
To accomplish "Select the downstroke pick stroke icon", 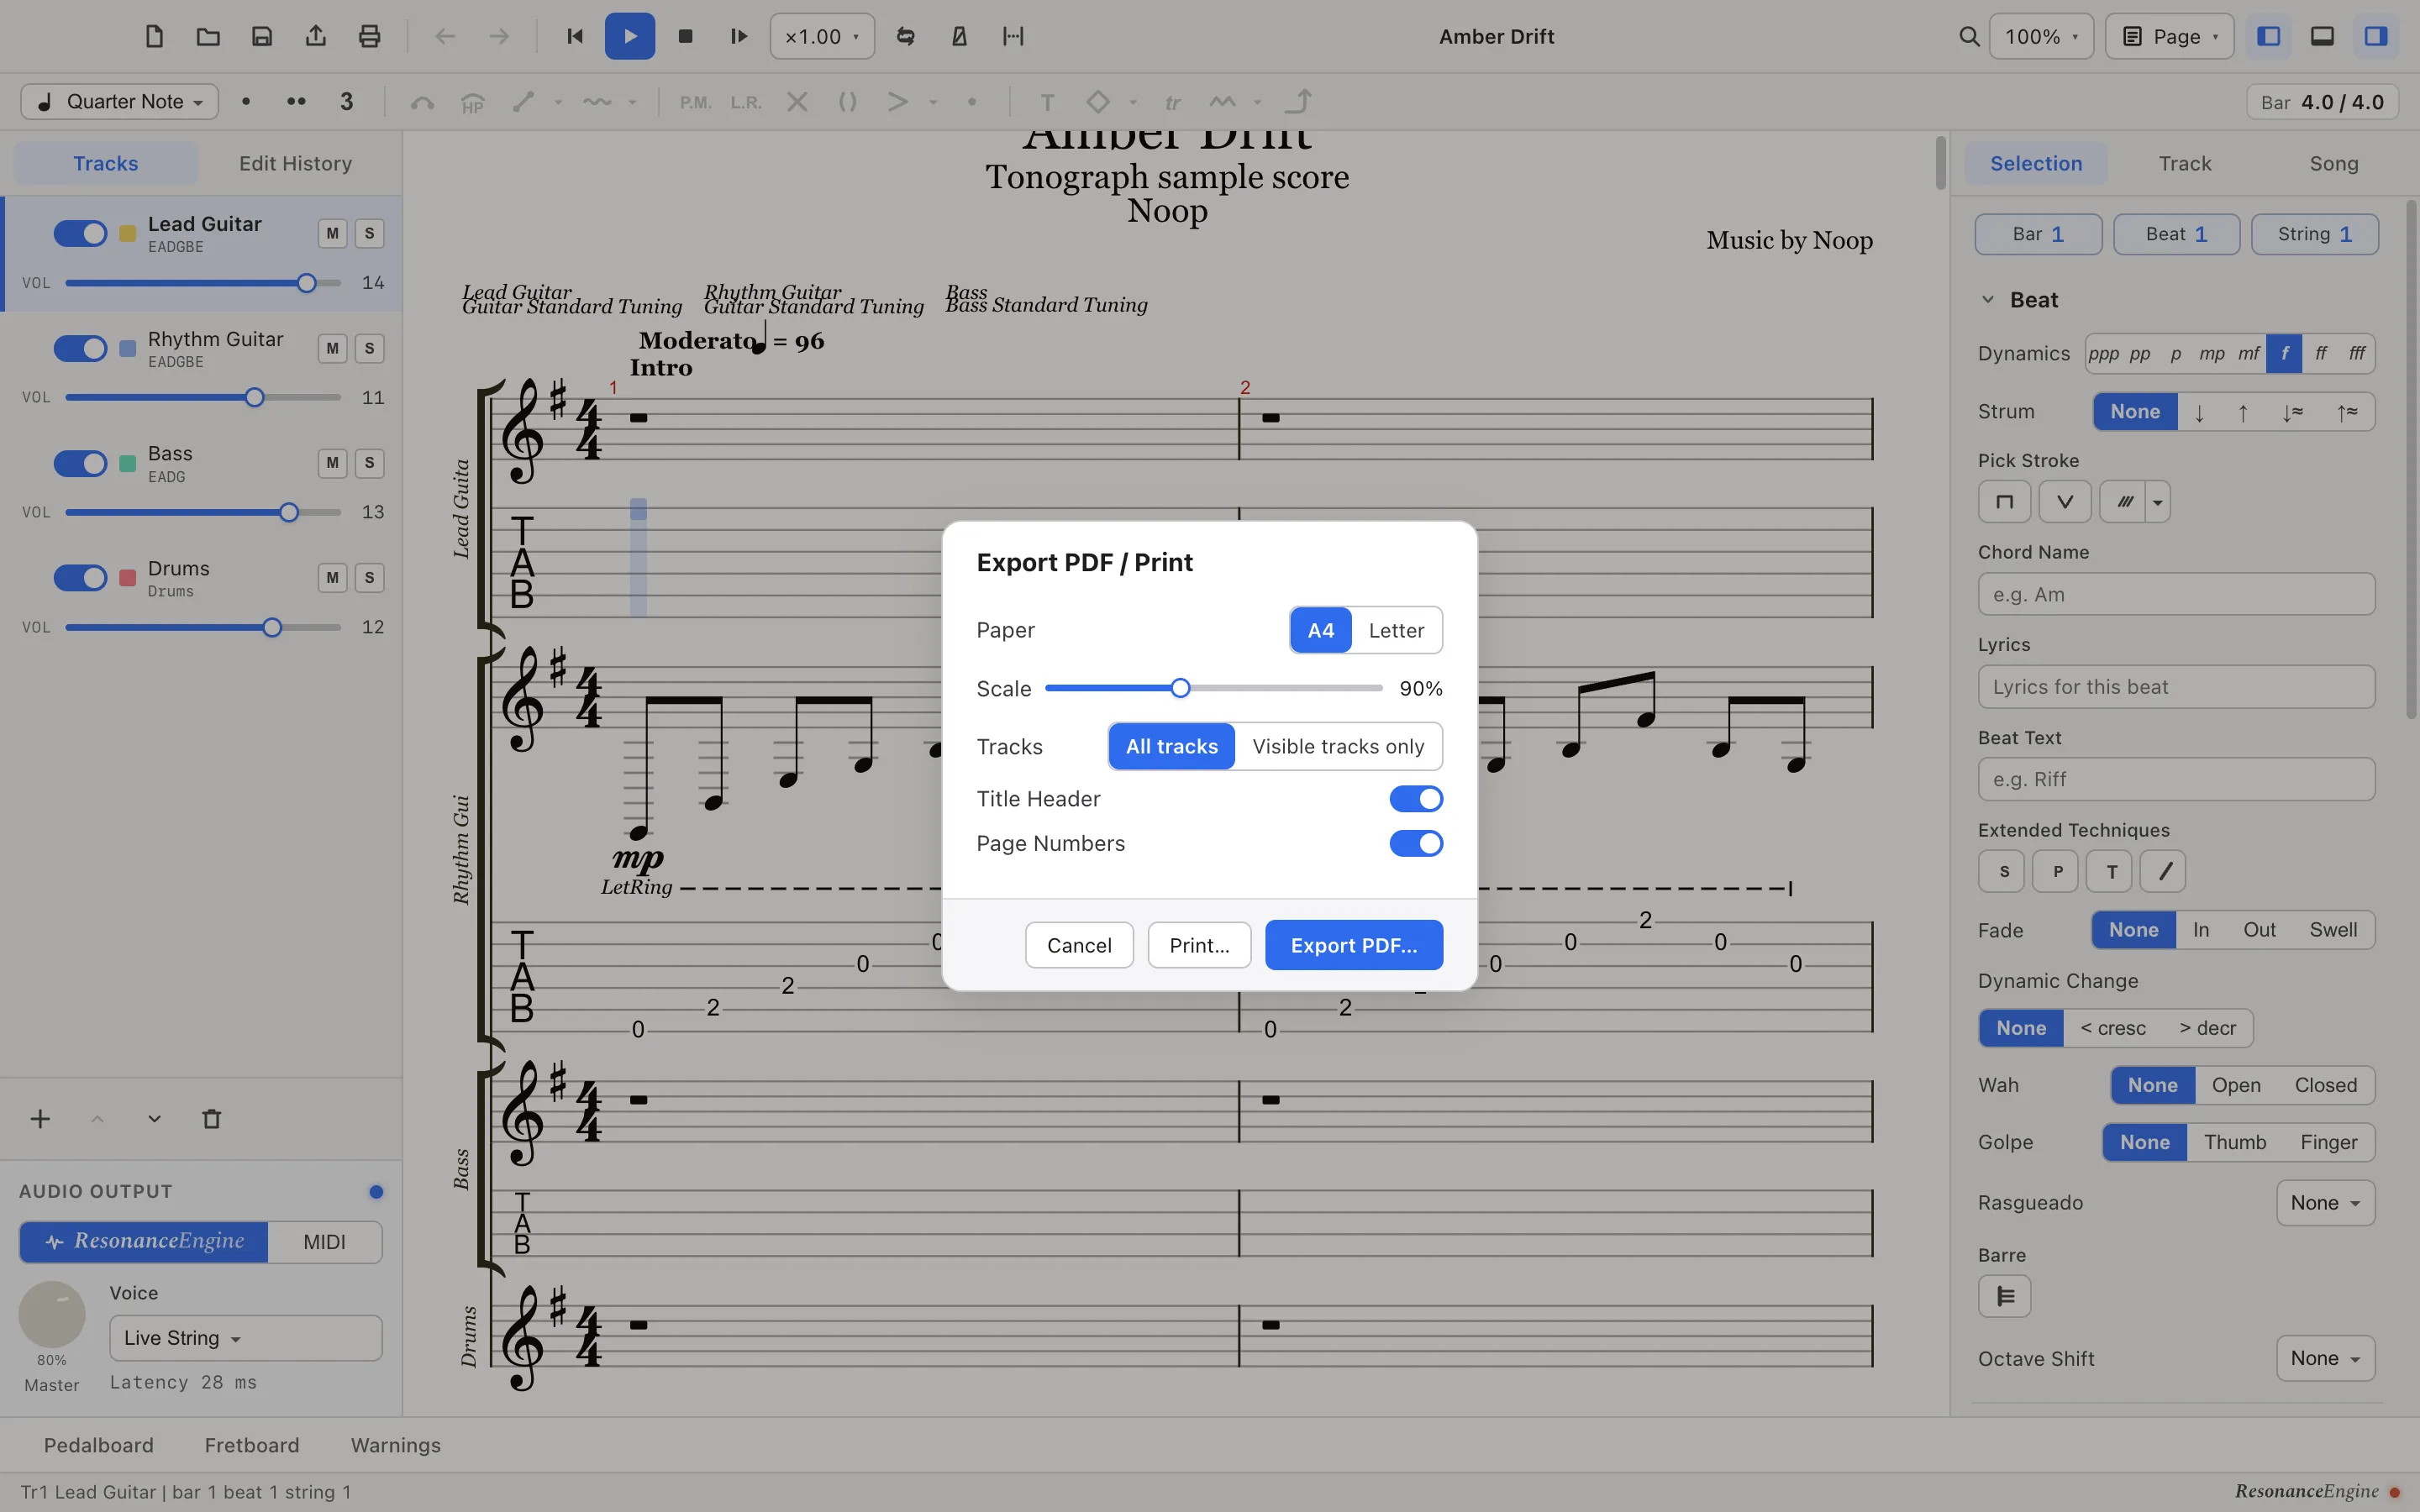I will pos(2004,502).
